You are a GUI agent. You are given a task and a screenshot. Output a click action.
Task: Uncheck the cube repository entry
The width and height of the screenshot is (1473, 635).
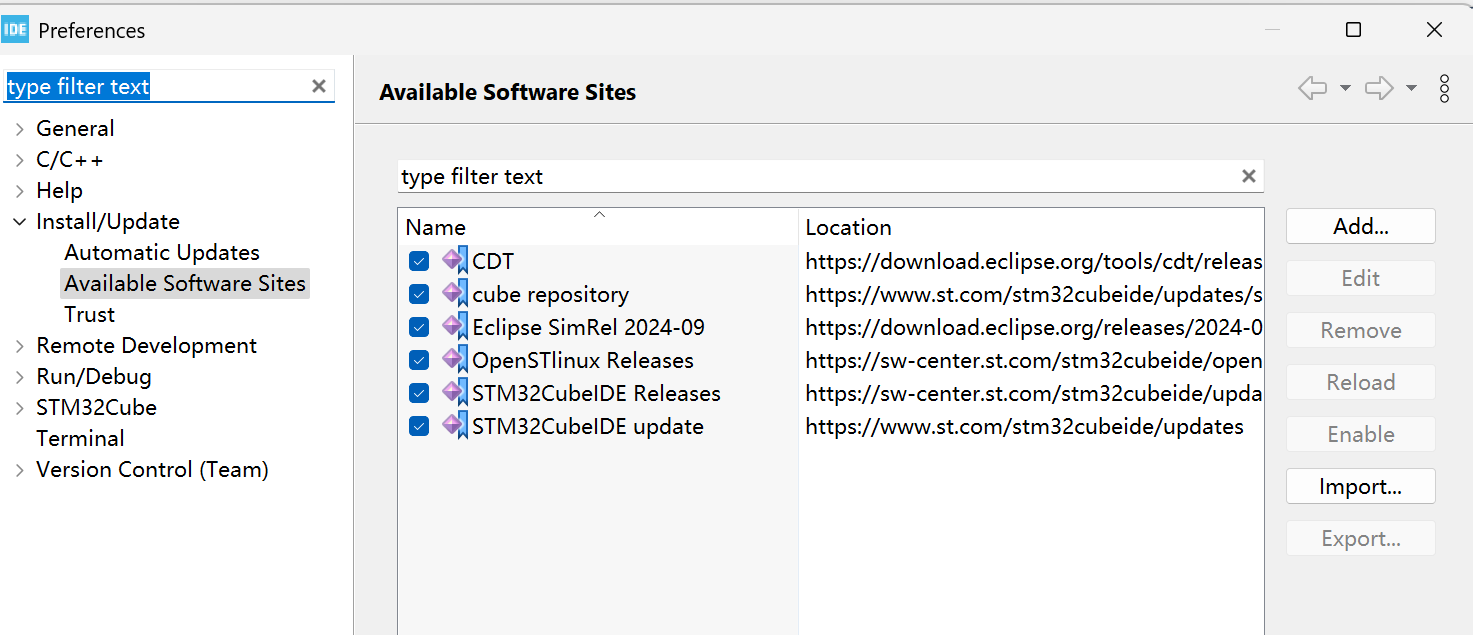click(x=418, y=293)
